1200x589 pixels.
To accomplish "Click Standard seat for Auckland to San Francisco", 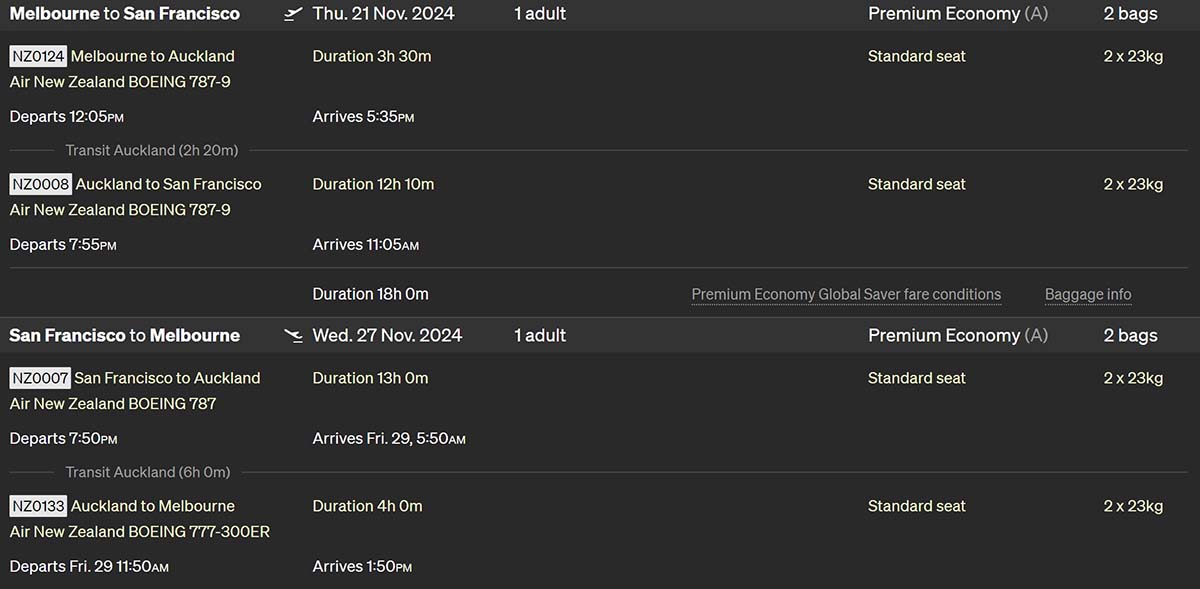I will 917,184.
